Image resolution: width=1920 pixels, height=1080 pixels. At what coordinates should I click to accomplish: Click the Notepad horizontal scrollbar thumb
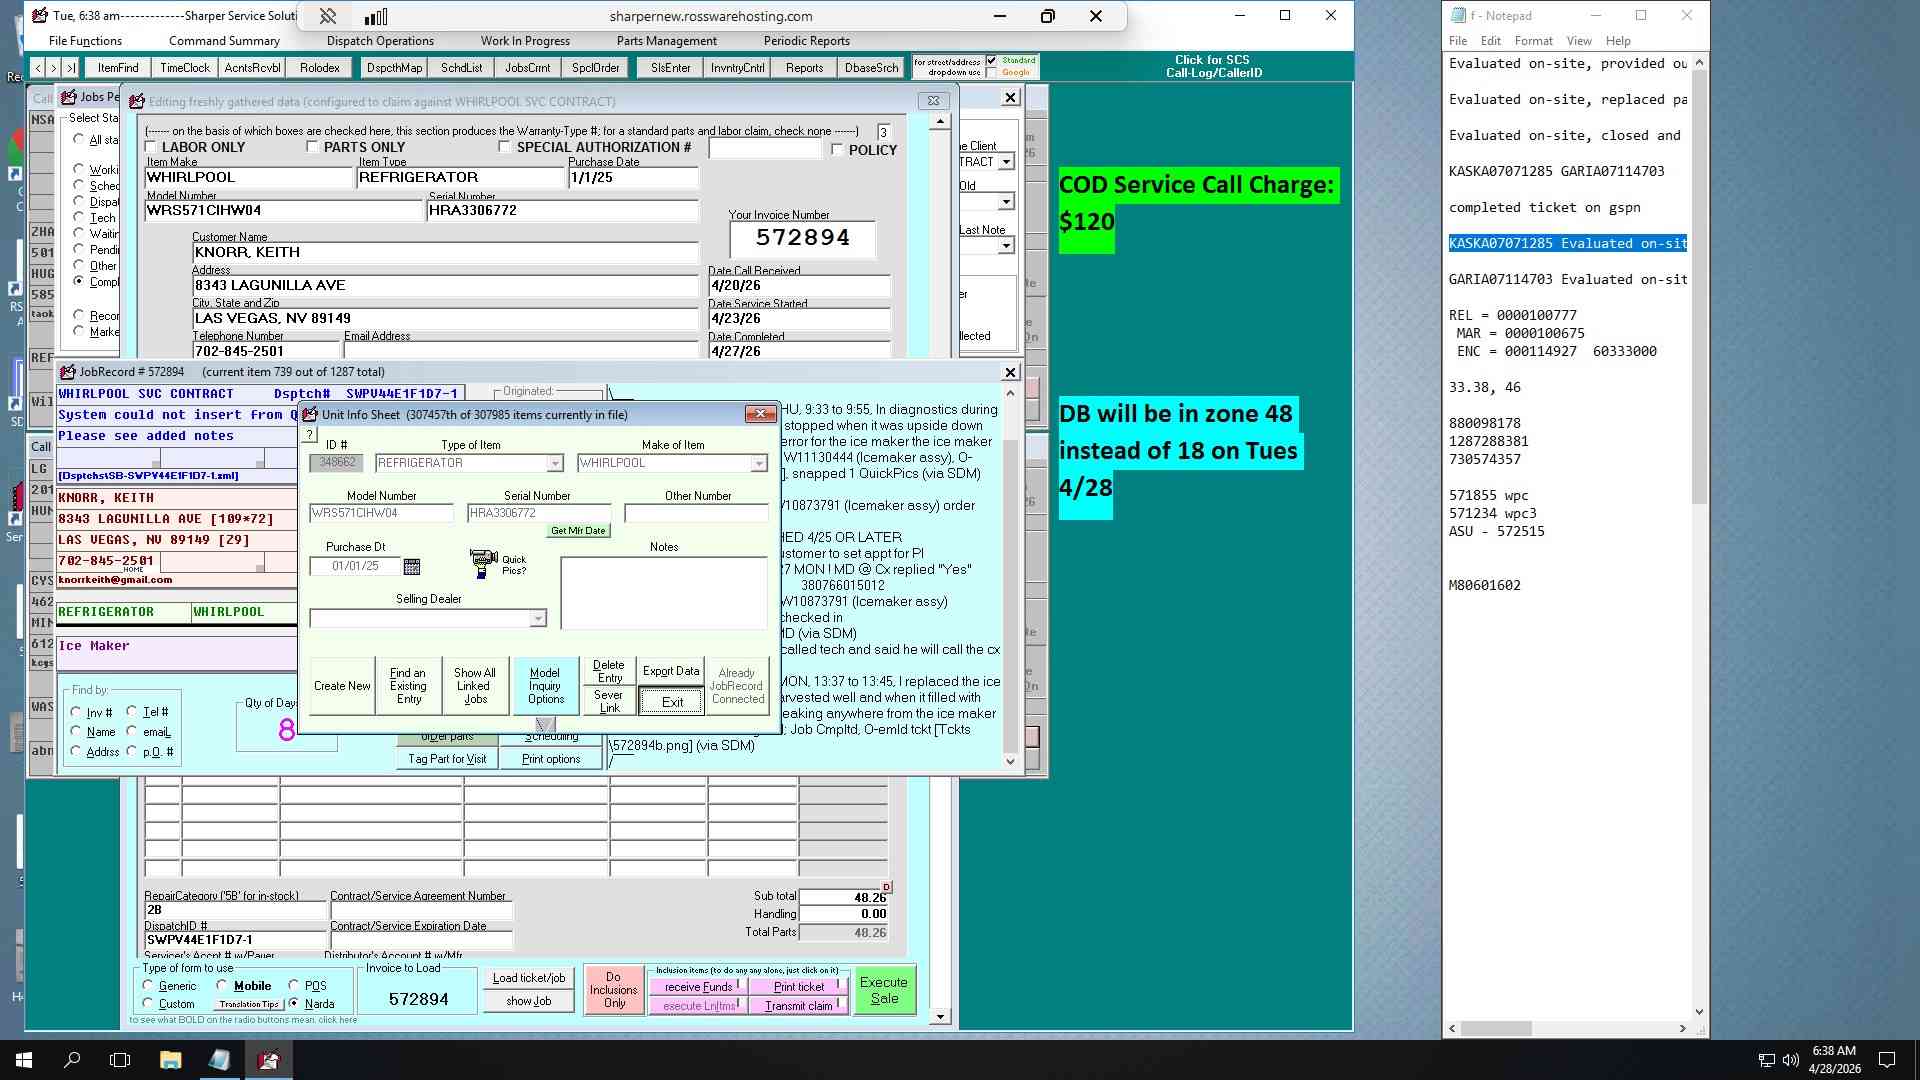(1496, 1028)
